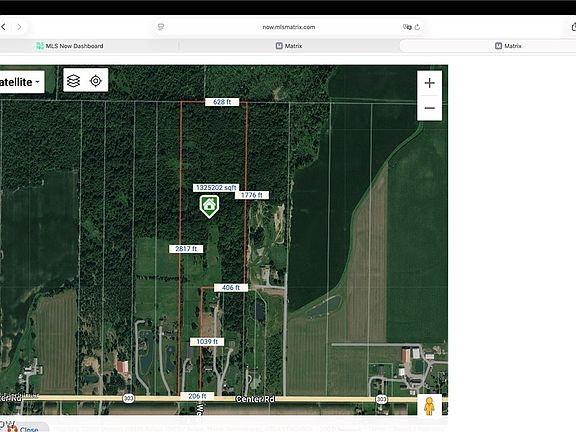Click the 628 ft boundary label

tap(222, 102)
